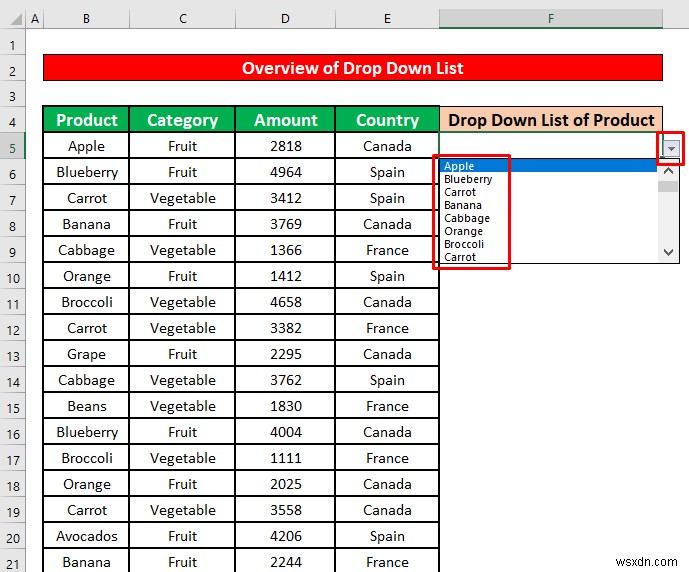
Task: Click the Amount header cell
Action: pos(285,119)
